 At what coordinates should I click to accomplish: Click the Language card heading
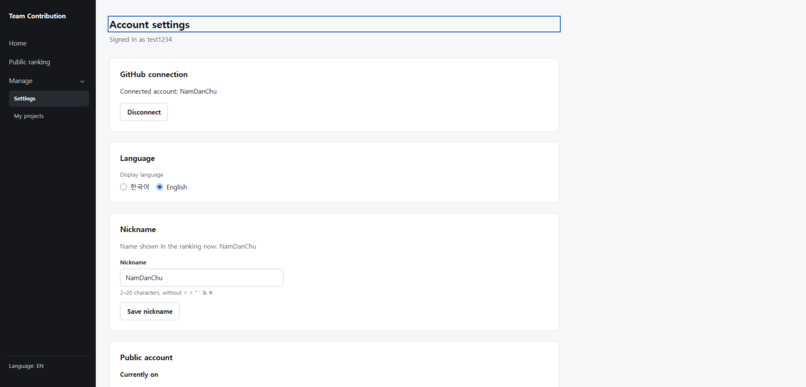coord(137,158)
